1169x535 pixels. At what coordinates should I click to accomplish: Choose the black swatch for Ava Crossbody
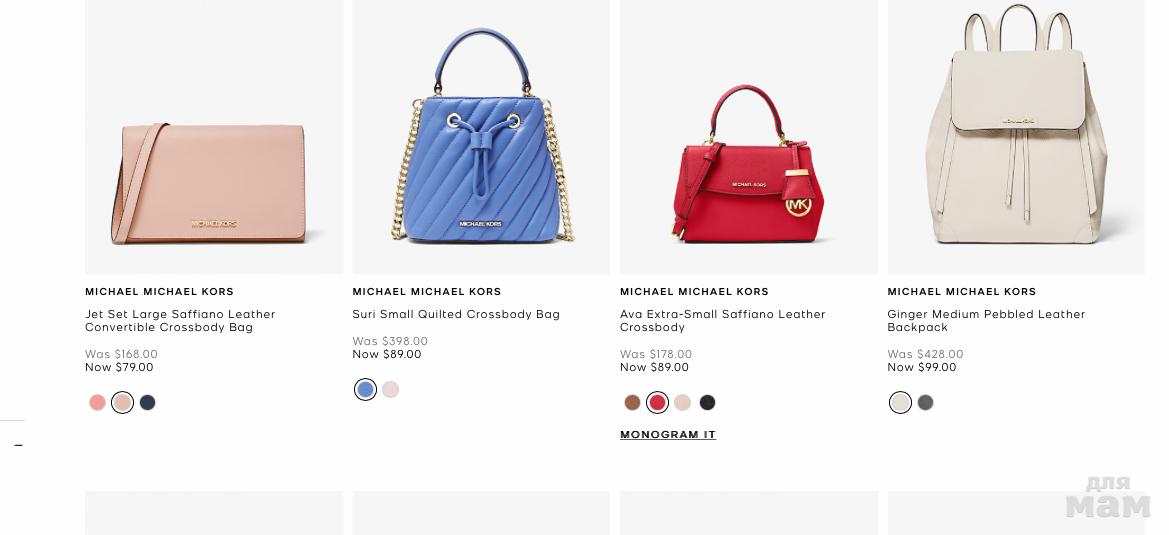(708, 402)
